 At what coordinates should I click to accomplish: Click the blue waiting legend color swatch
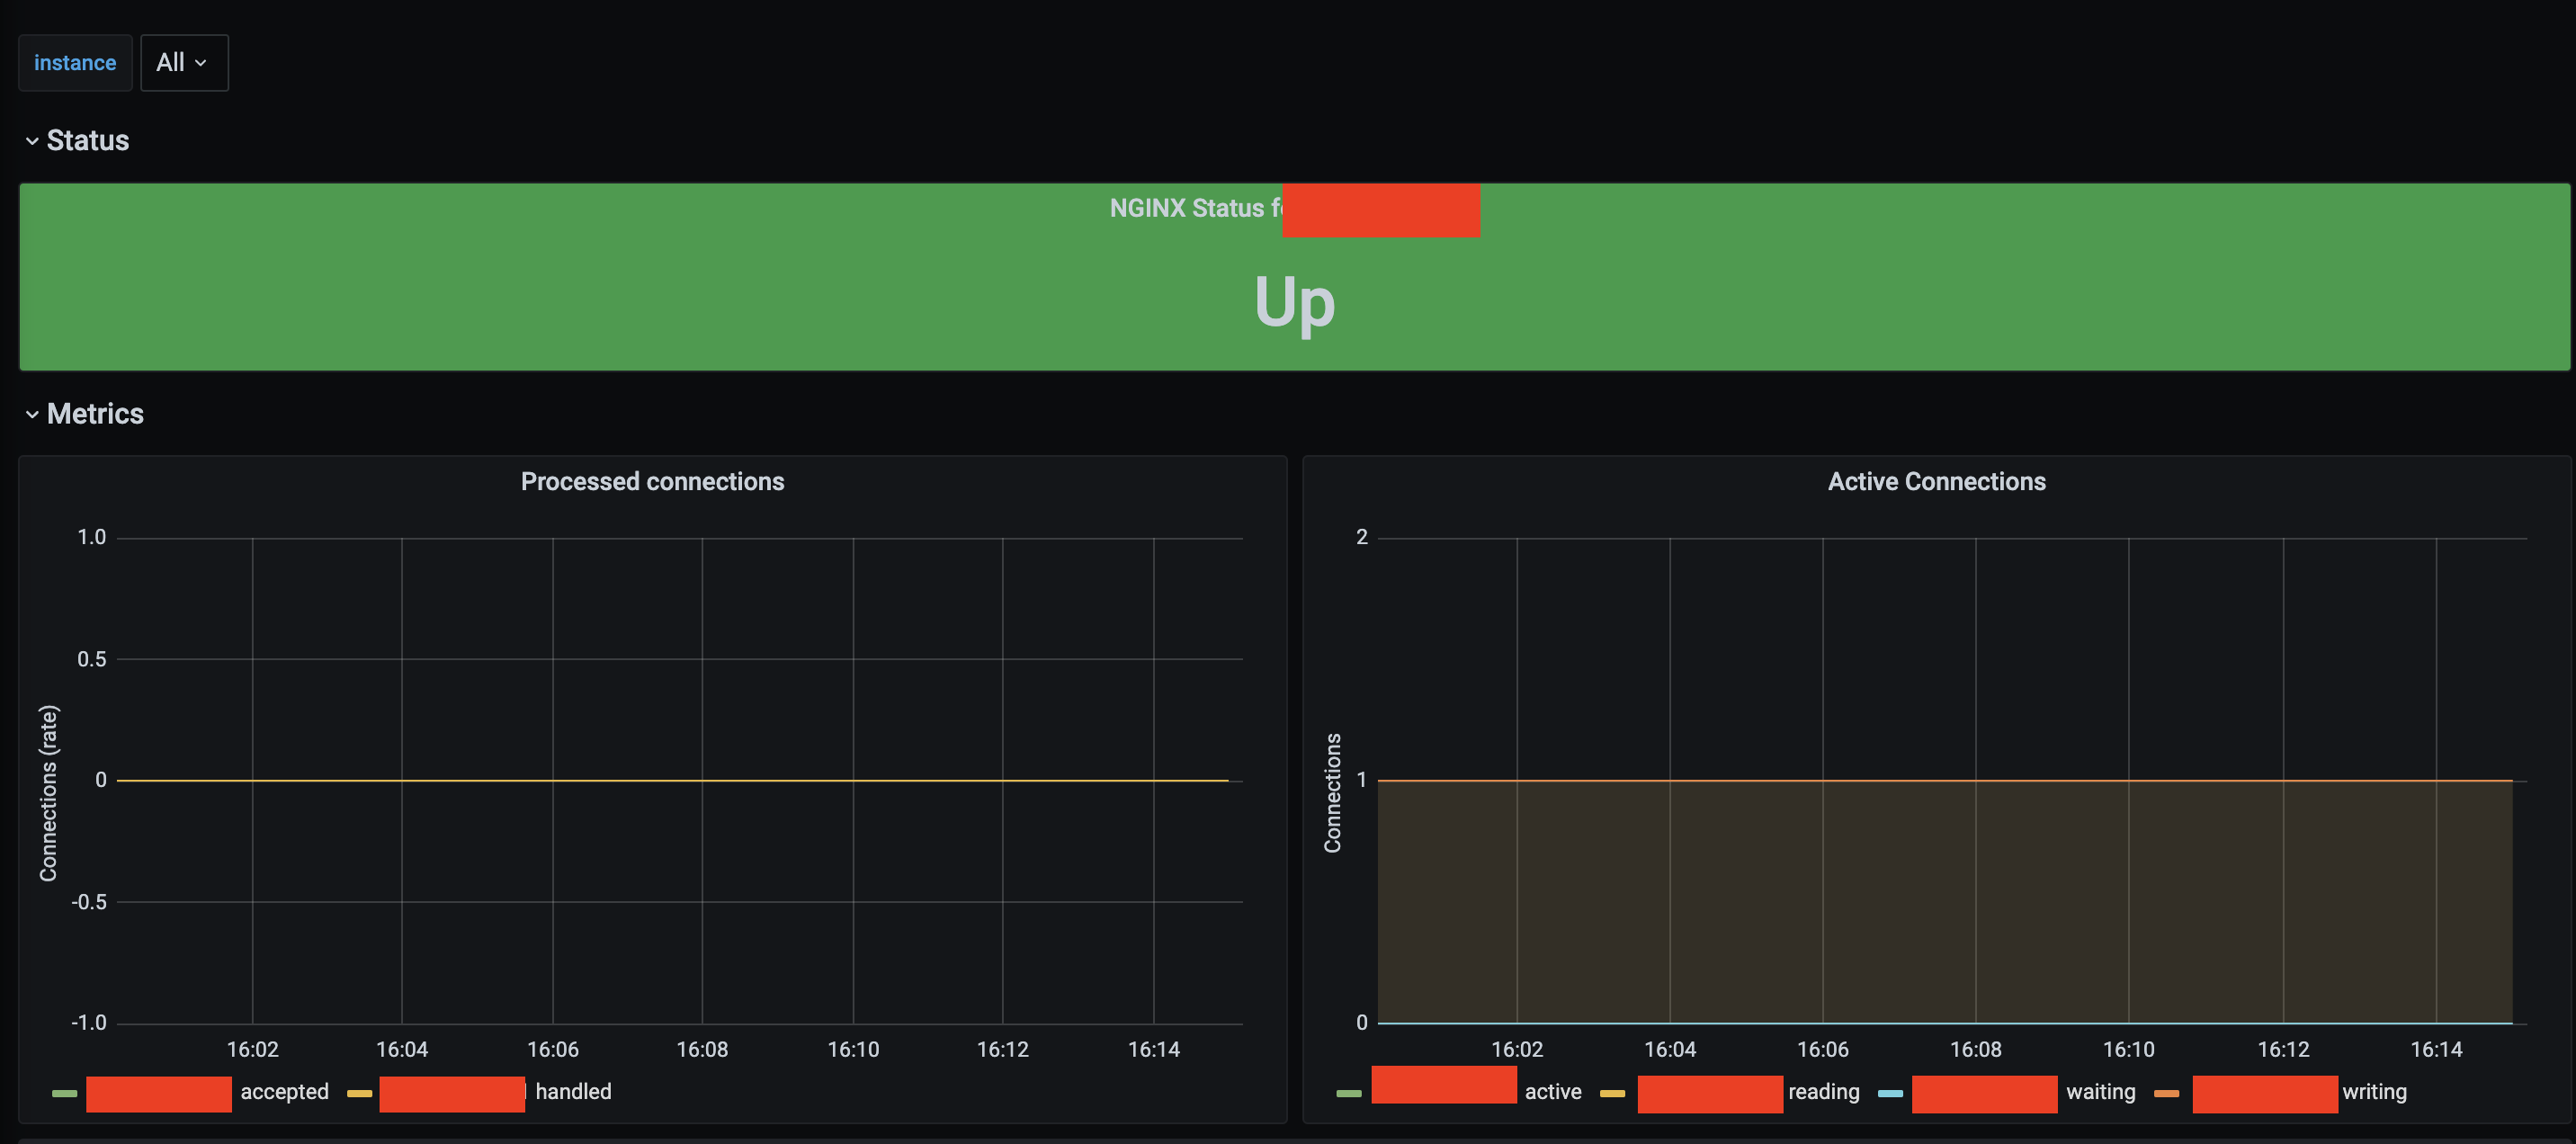click(1890, 1093)
